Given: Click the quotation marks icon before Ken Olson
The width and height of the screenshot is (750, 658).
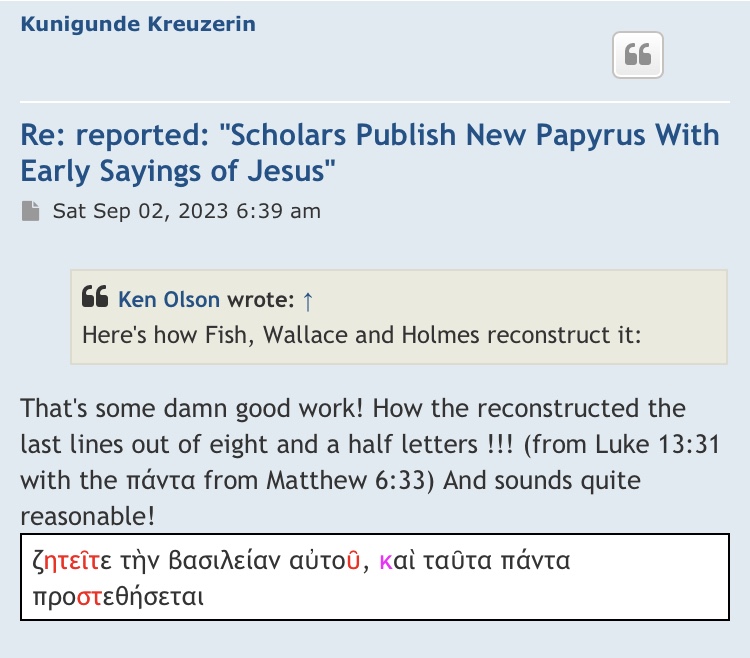Looking at the screenshot, I should (x=94, y=297).
